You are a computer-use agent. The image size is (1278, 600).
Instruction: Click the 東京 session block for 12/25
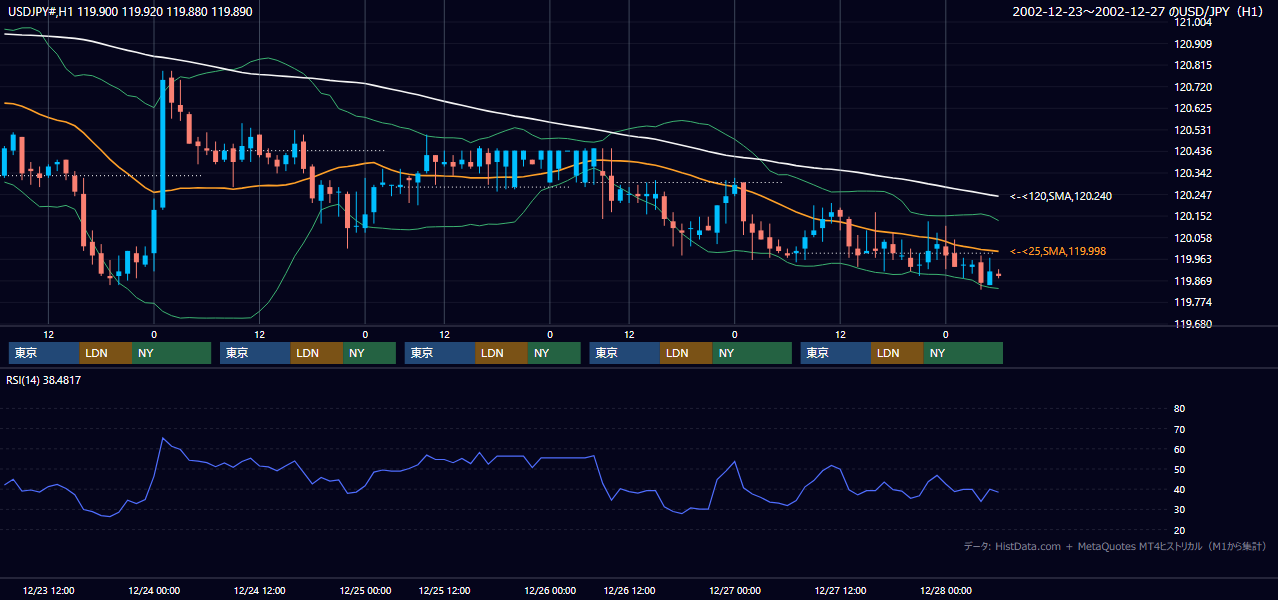pos(440,353)
